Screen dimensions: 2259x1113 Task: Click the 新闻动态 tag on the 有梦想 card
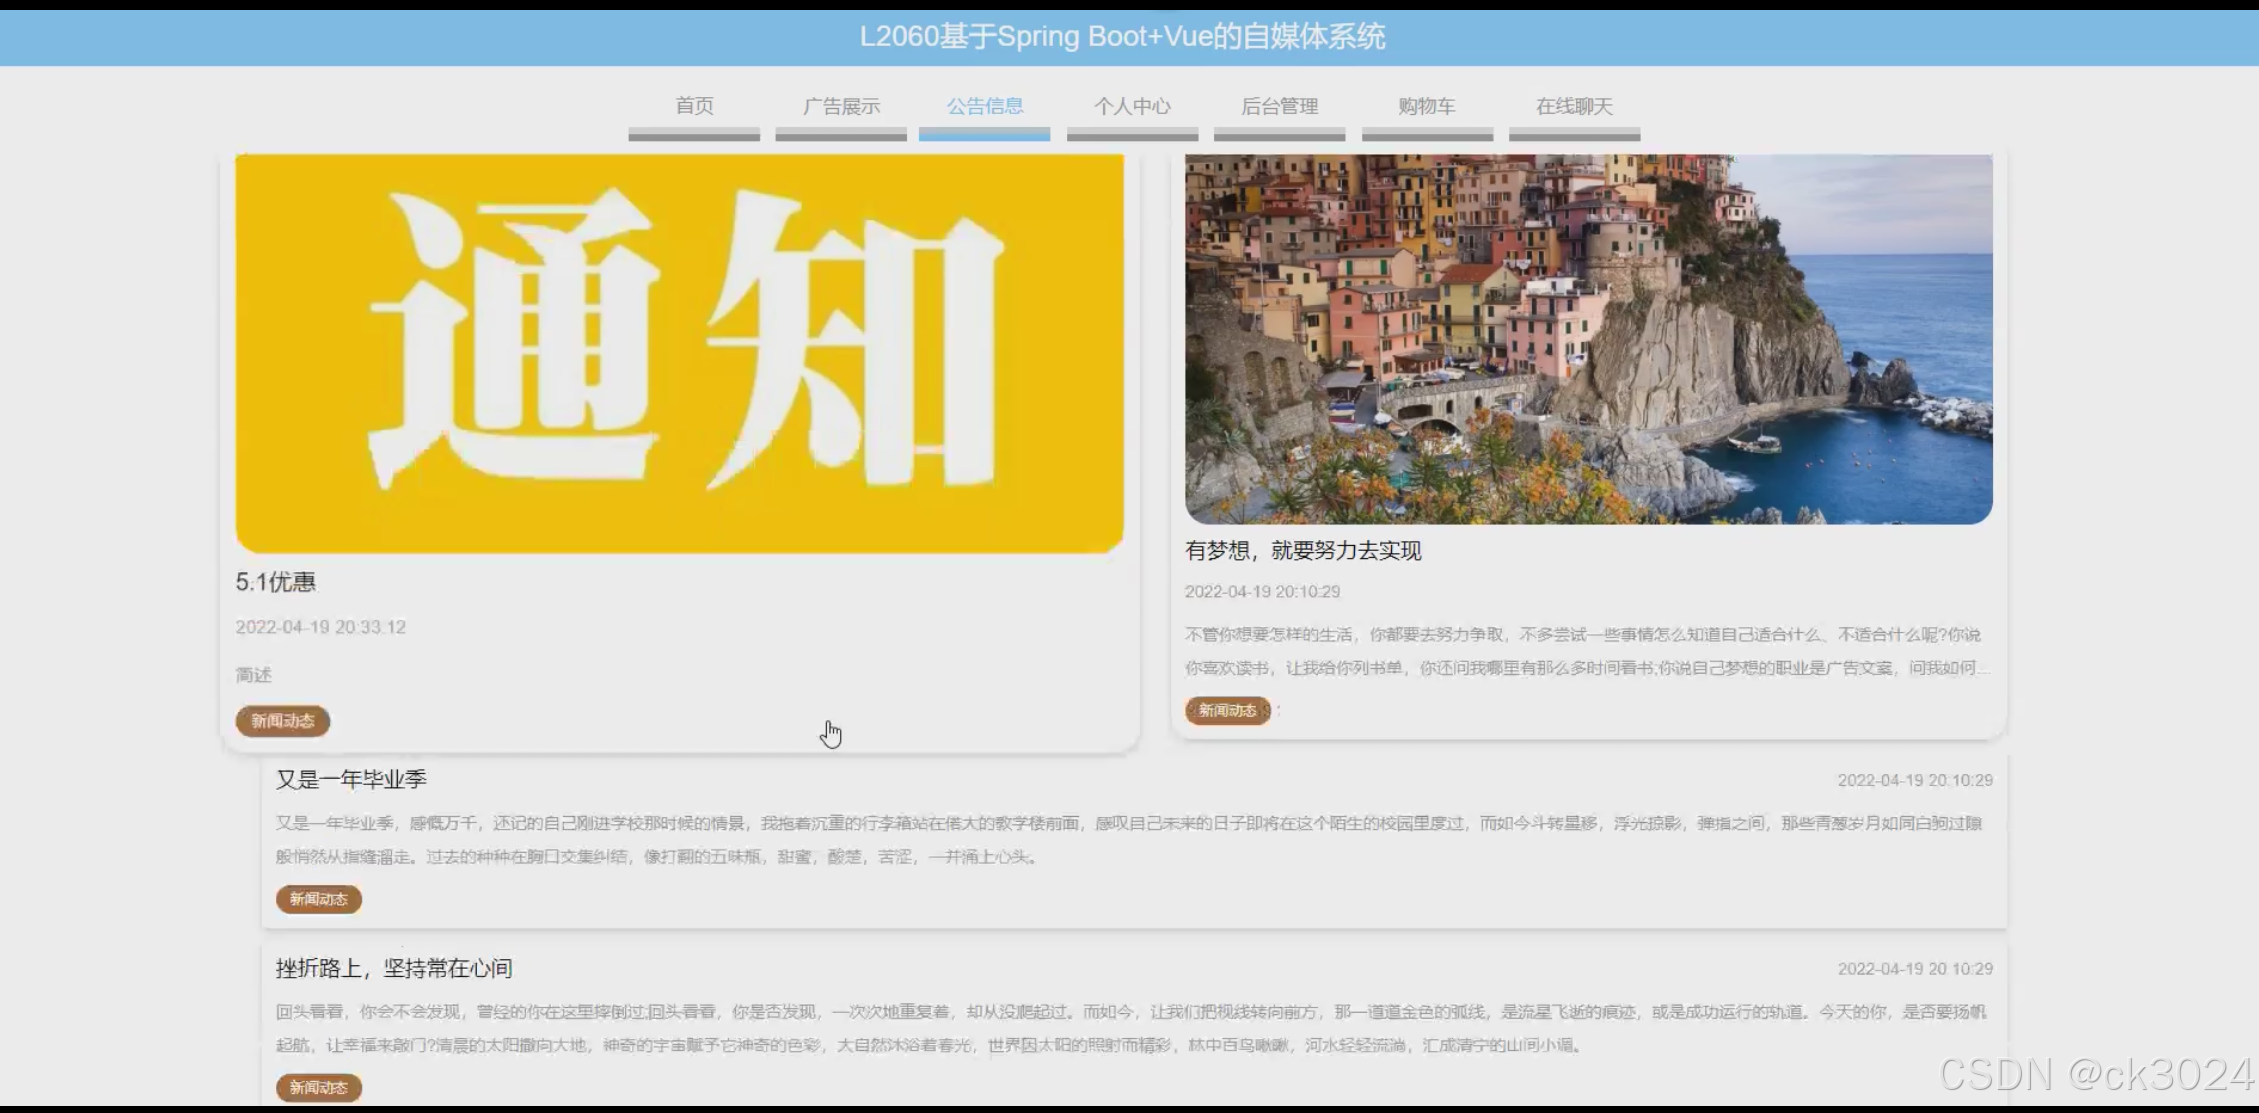1228,711
